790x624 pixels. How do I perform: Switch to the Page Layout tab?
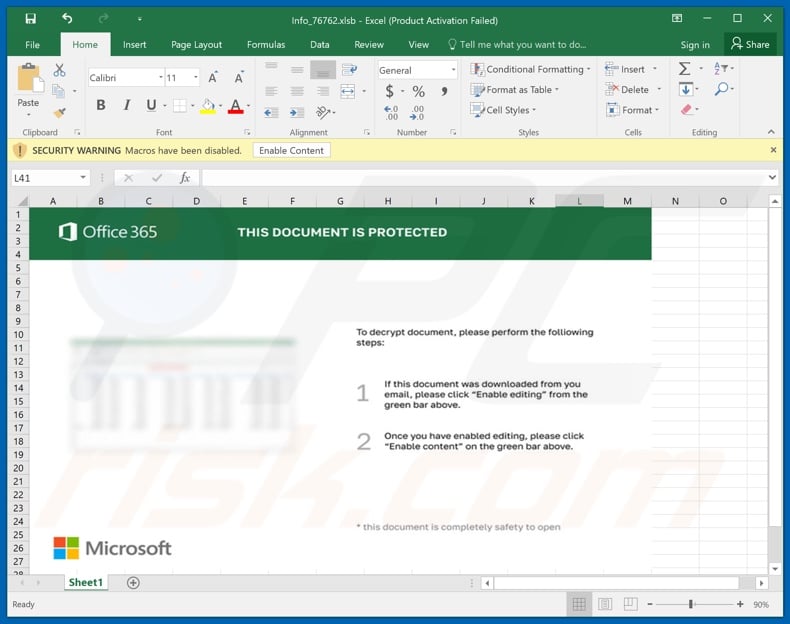pos(196,45)
